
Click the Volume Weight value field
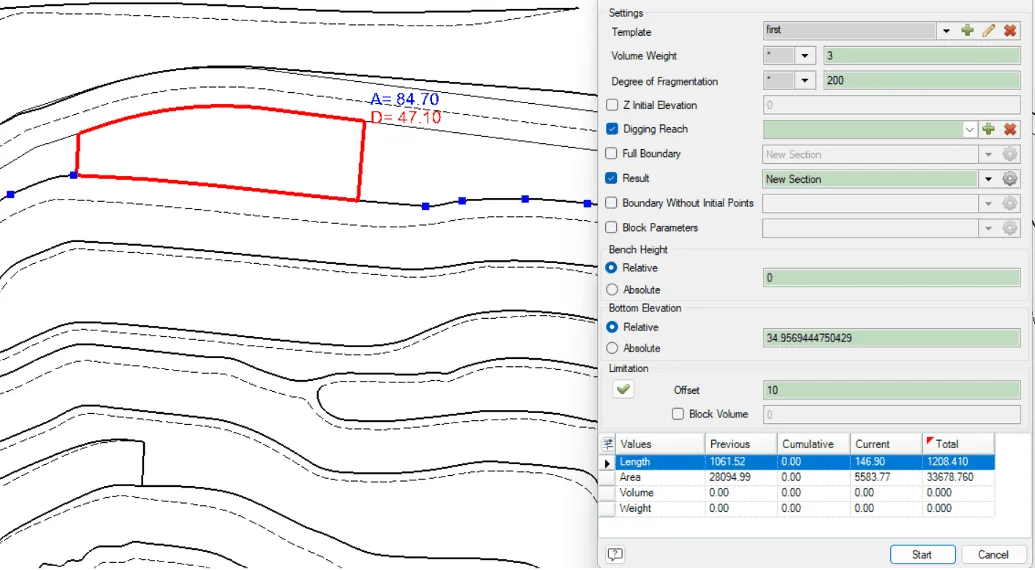point(921,55)
